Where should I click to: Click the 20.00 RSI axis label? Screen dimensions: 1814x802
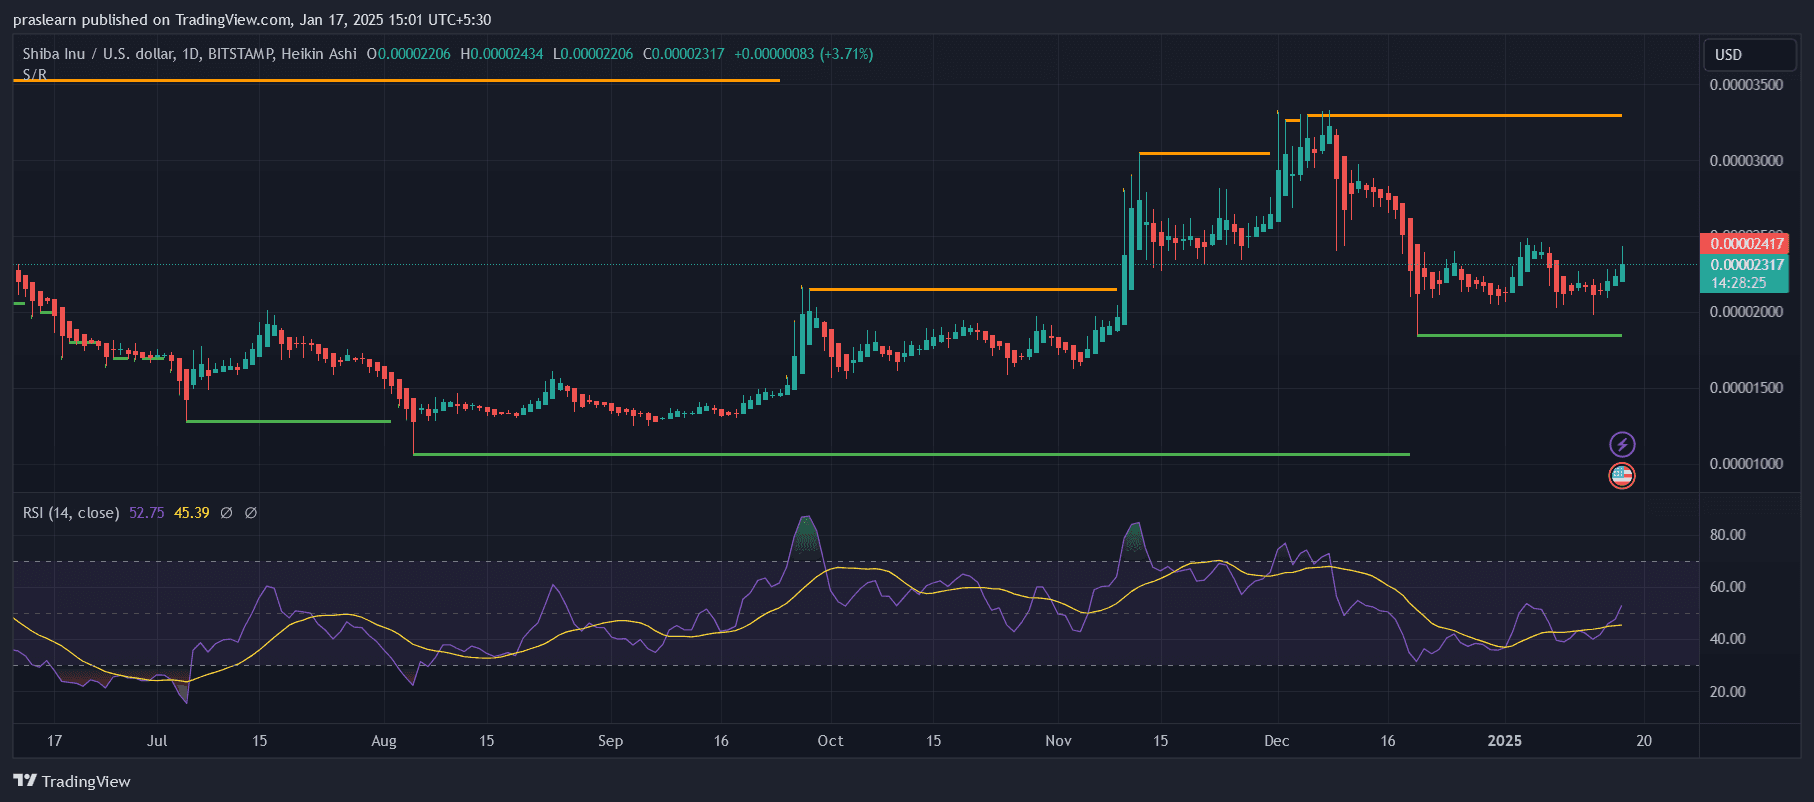pyautogui.click(x=1727, y=692)
